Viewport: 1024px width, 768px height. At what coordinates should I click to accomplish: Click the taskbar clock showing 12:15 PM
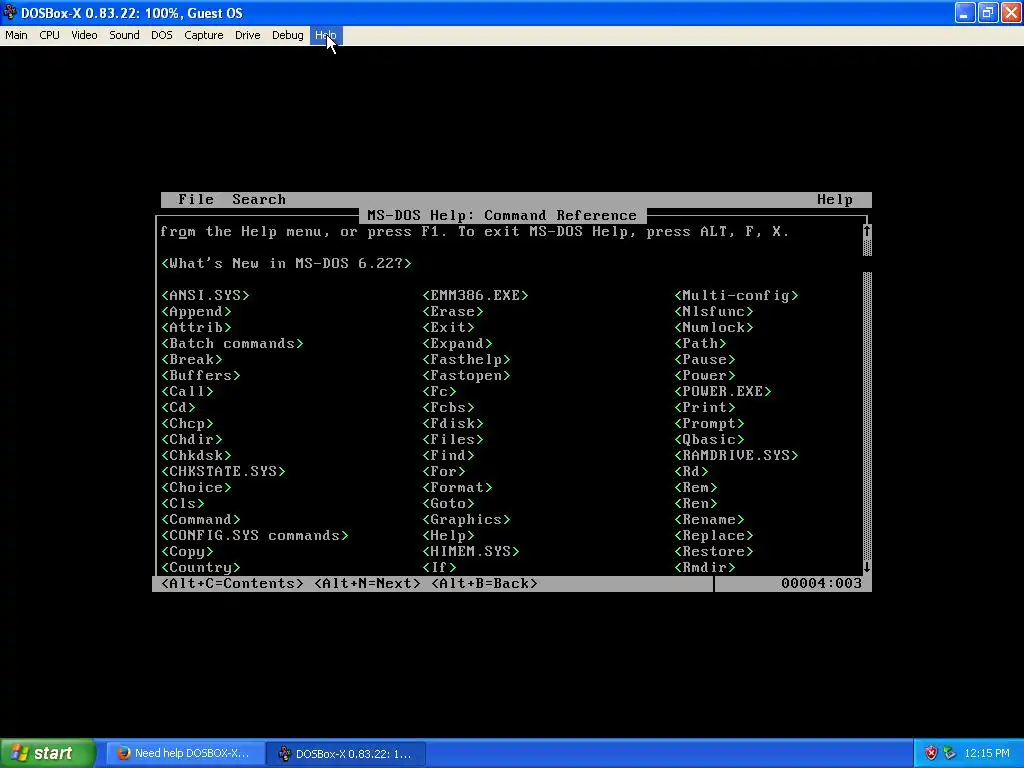pyautogui.click(x=987, y=753)
